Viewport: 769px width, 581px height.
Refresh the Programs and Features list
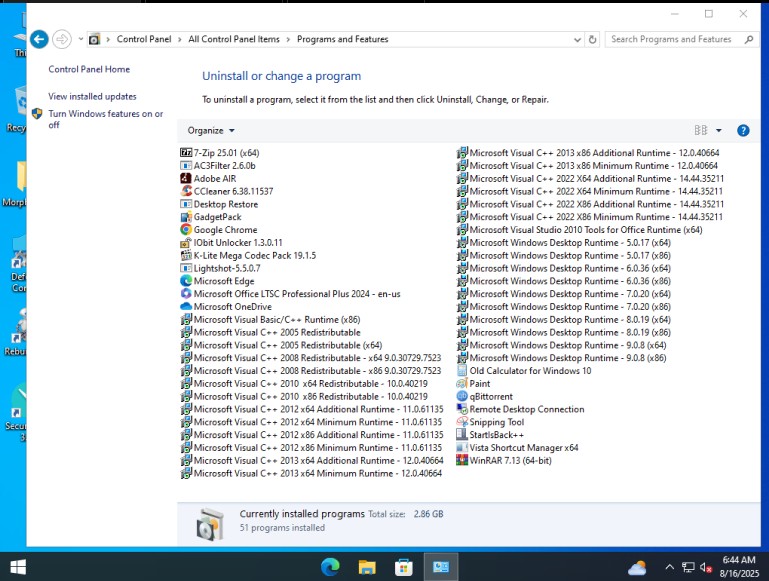pyautogui.click(x=592, y=39)
